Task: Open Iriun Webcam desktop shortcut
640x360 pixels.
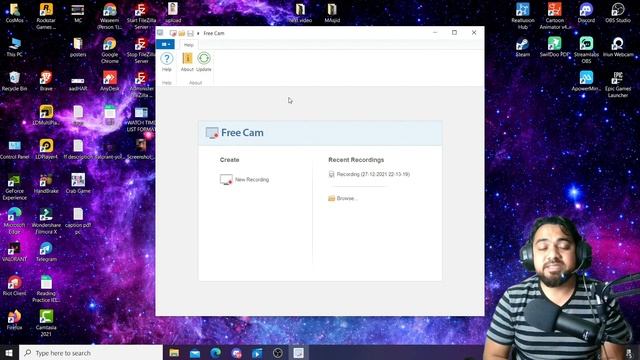Action: pyautogui.click(x=618, y=47)
